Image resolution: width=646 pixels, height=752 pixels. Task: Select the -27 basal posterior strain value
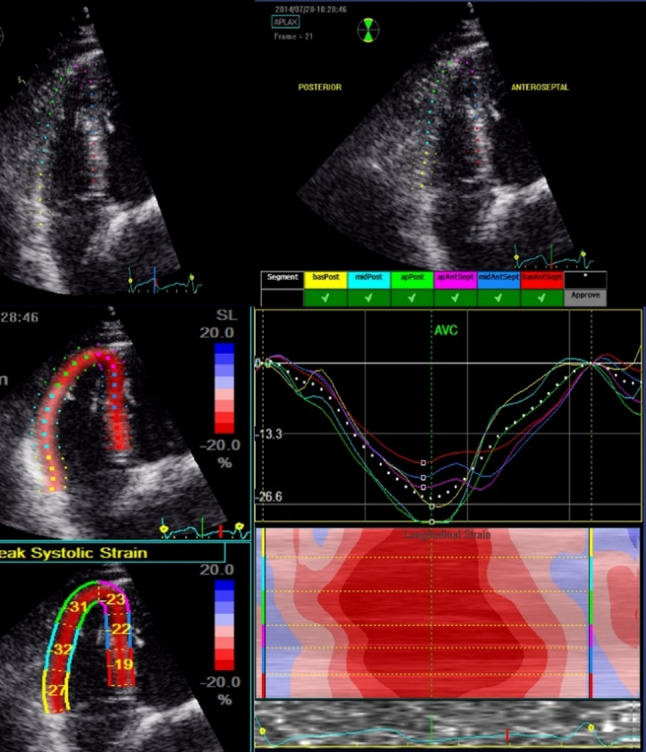coord(56,691)
